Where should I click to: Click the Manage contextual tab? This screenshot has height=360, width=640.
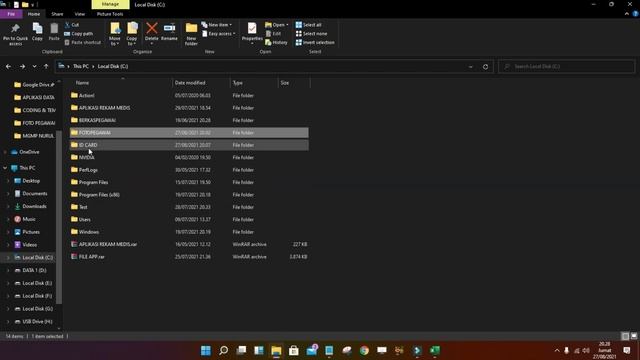coord(110,4)
